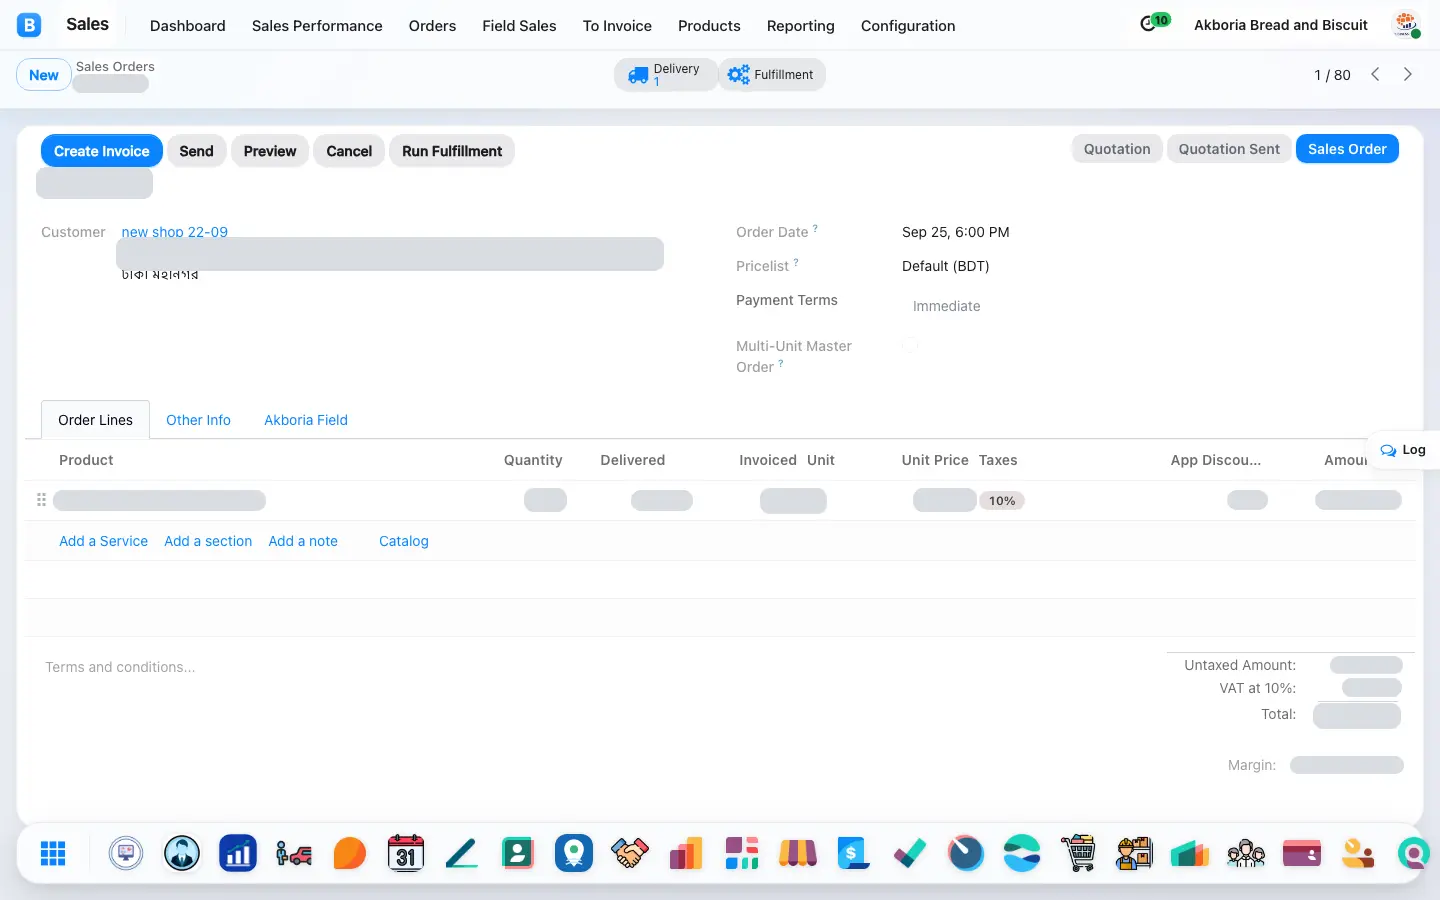This screenshot has width=1440, height=900.
Task: Open the Delivery smart button
Action: pos(666,75)
